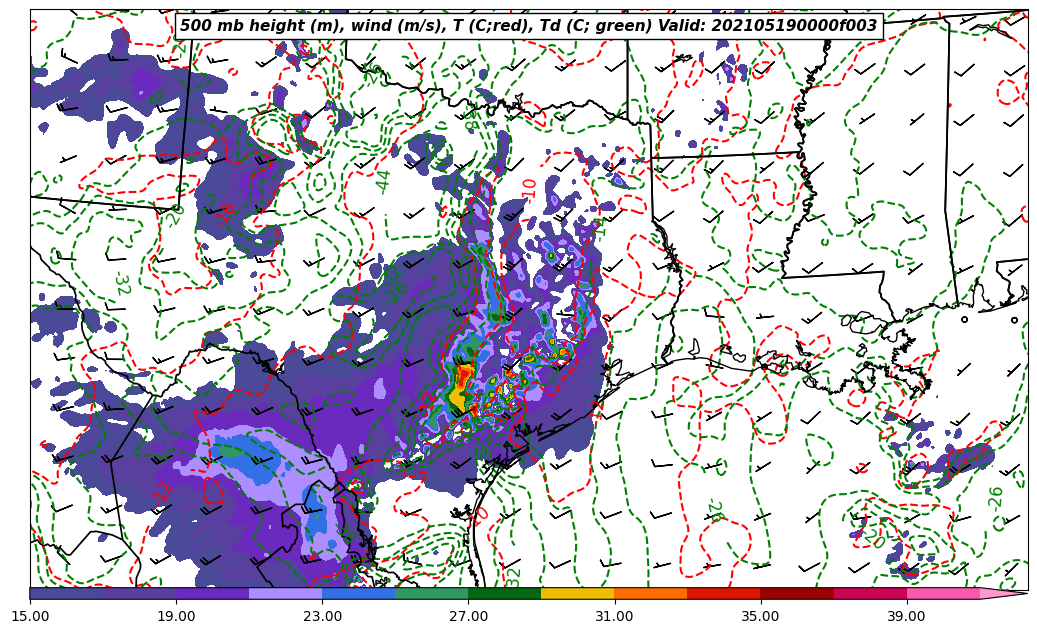1037x633 pixels.
Task: Select the bright blue colorbar segment
Action: tap(358, 593)
